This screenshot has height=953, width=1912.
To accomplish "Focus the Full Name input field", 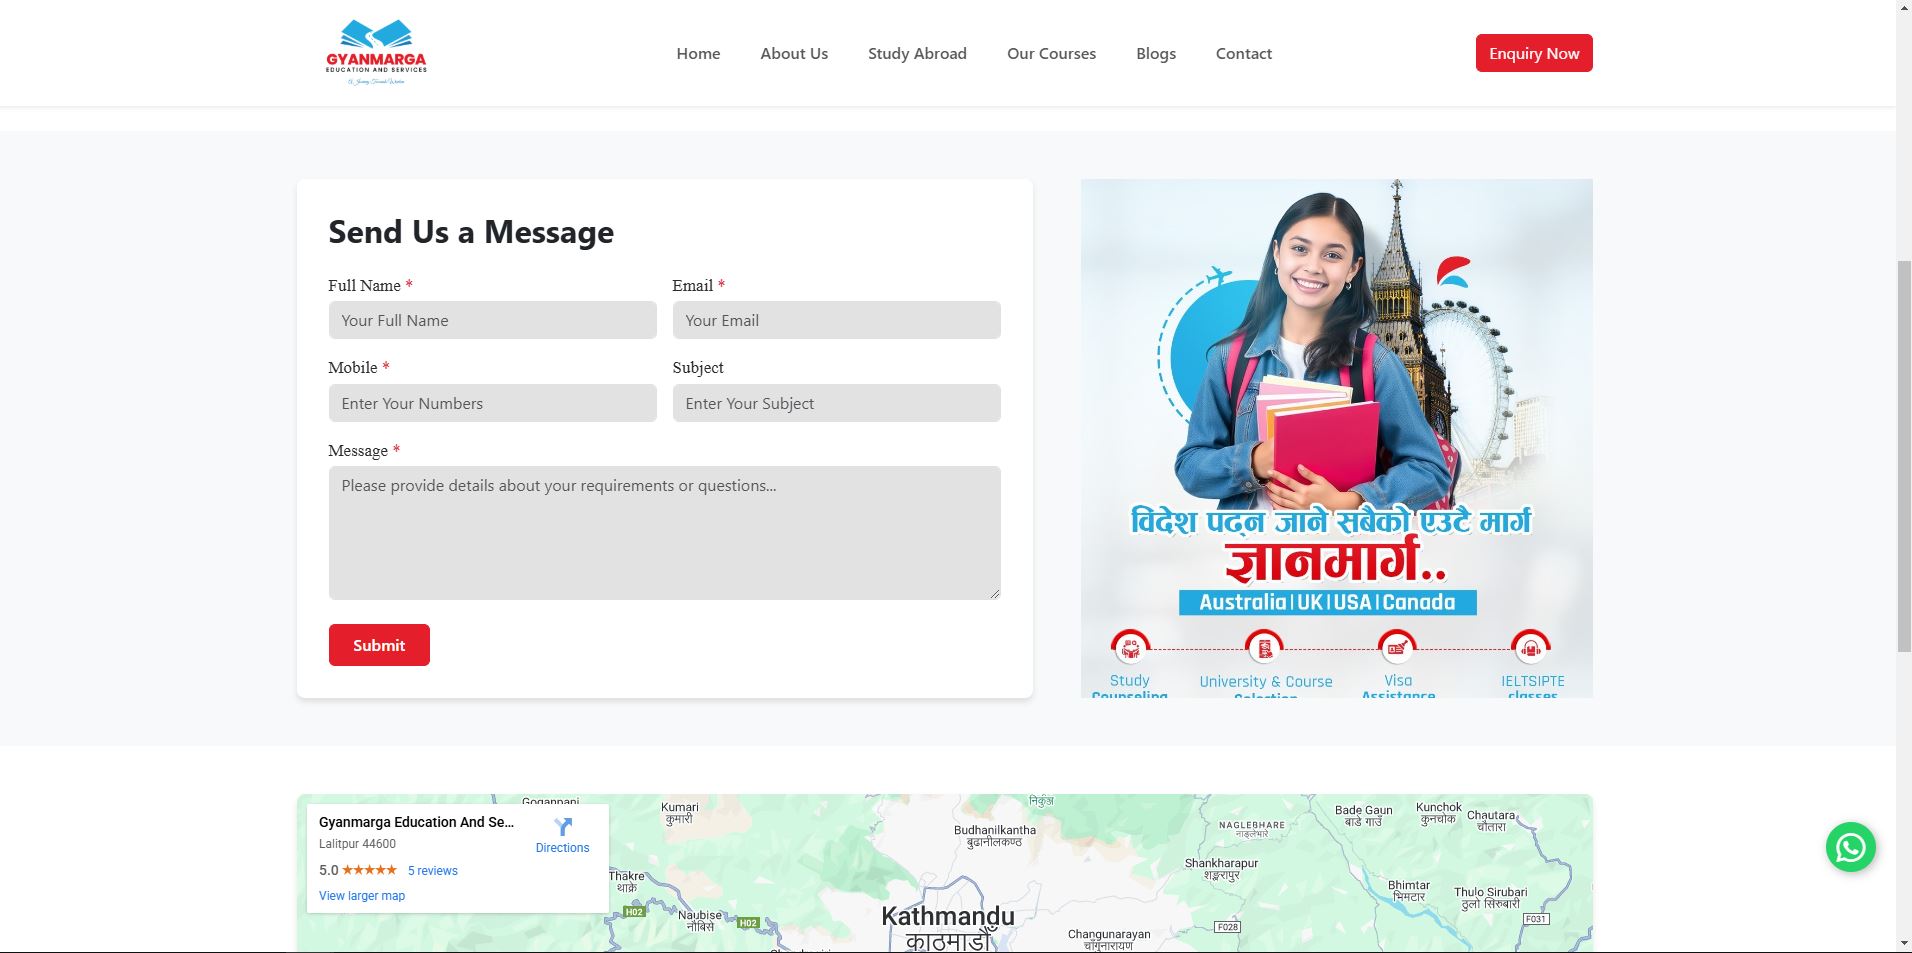I will (x=492, y=320).
